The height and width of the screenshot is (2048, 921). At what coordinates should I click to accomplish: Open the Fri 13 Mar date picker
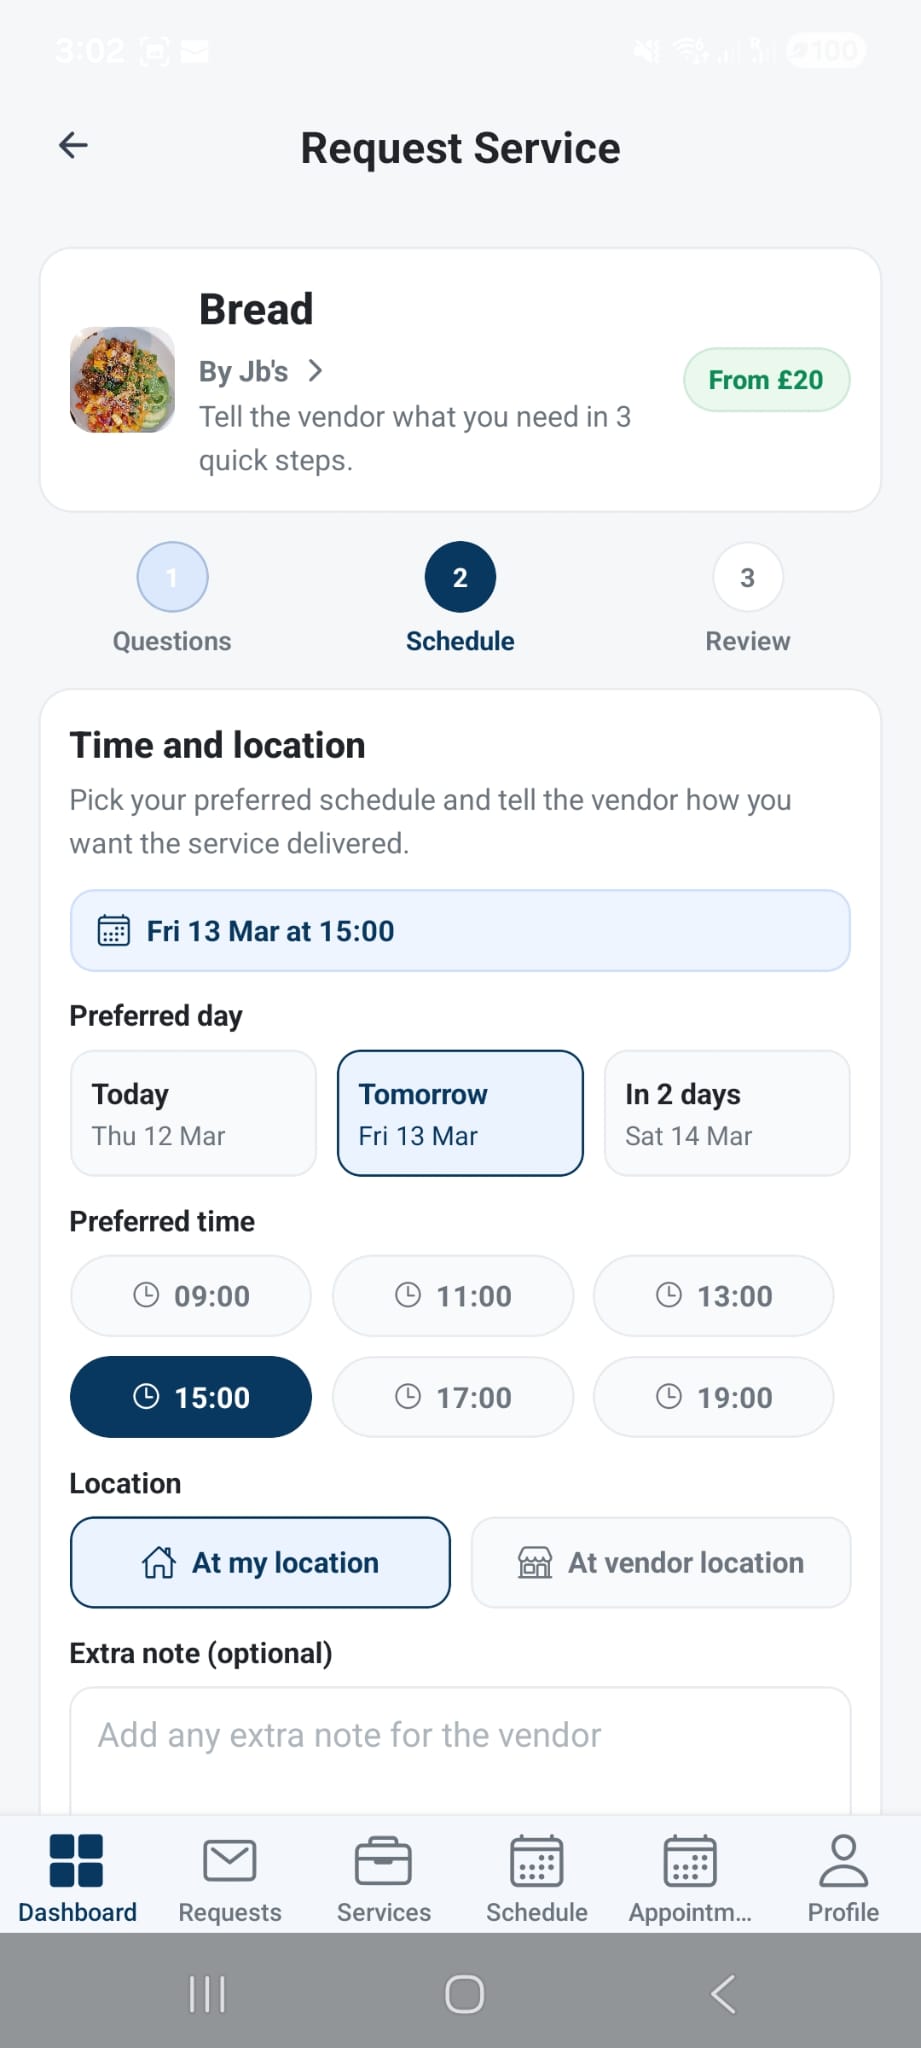pyautogui.click(x=460, y=931)
